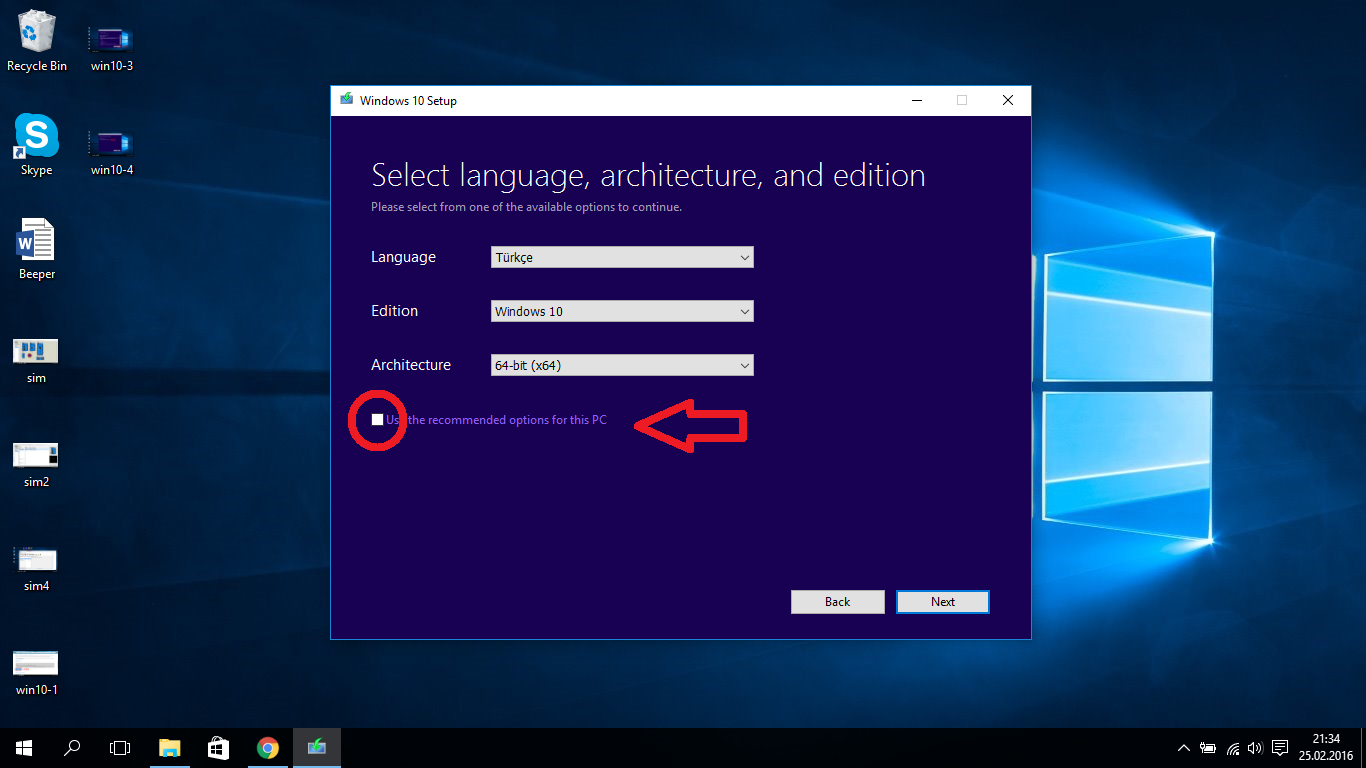This screenshot has width=1366, height=768.
Task: Open the sim image on the desktop
Action: click(x=36, y=350)
